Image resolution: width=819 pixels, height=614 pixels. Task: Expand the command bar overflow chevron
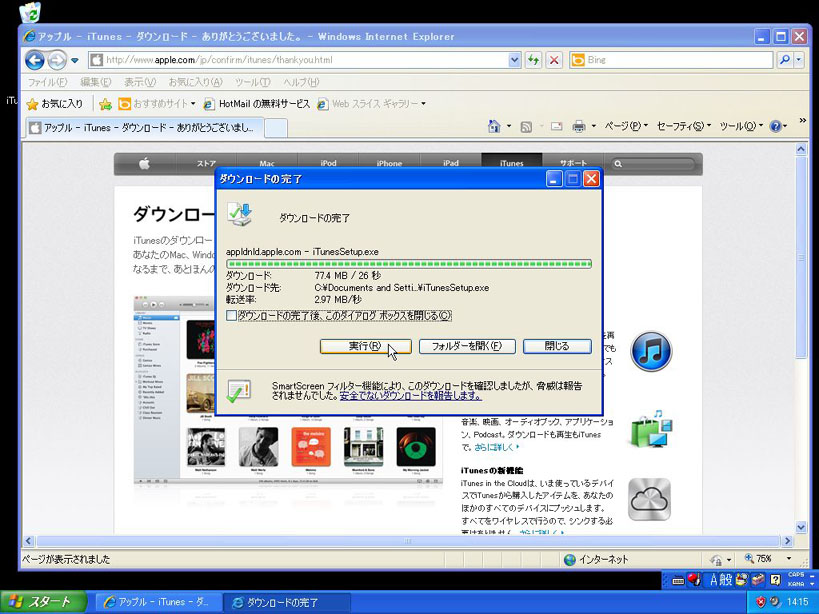(x=802, y=121)
